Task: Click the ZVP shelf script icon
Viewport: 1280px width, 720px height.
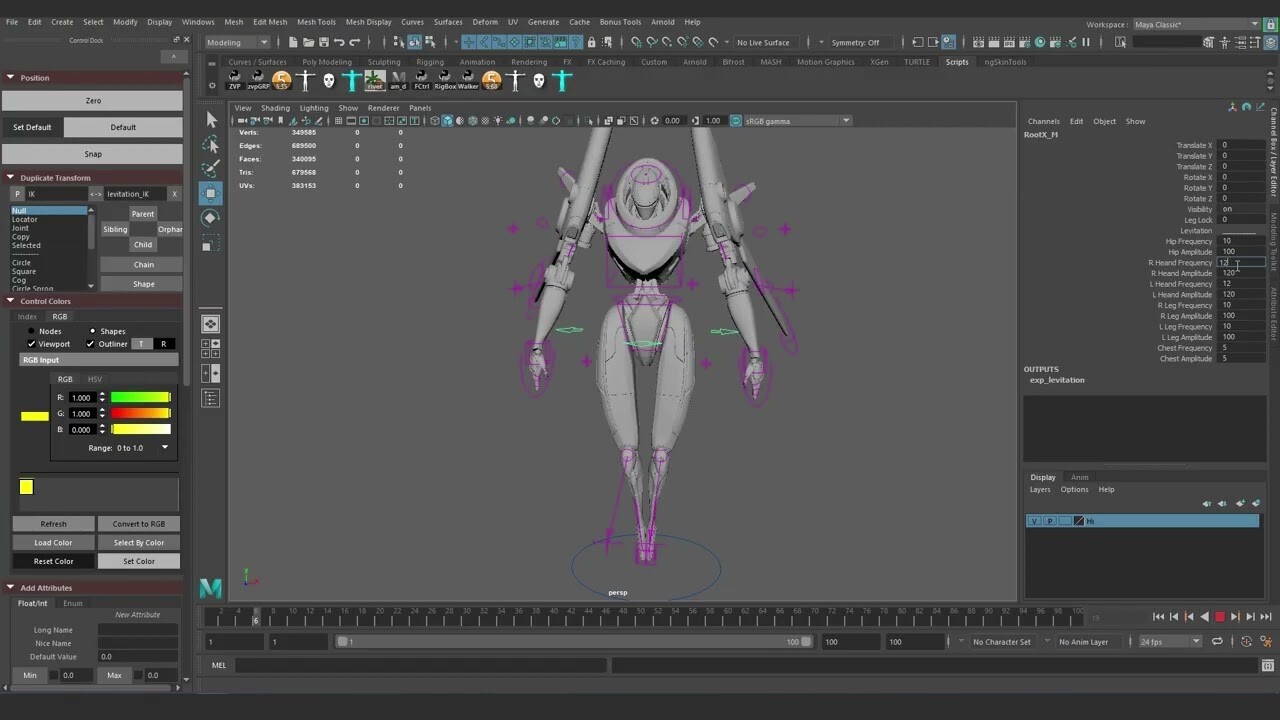Action: pos(235,79)
